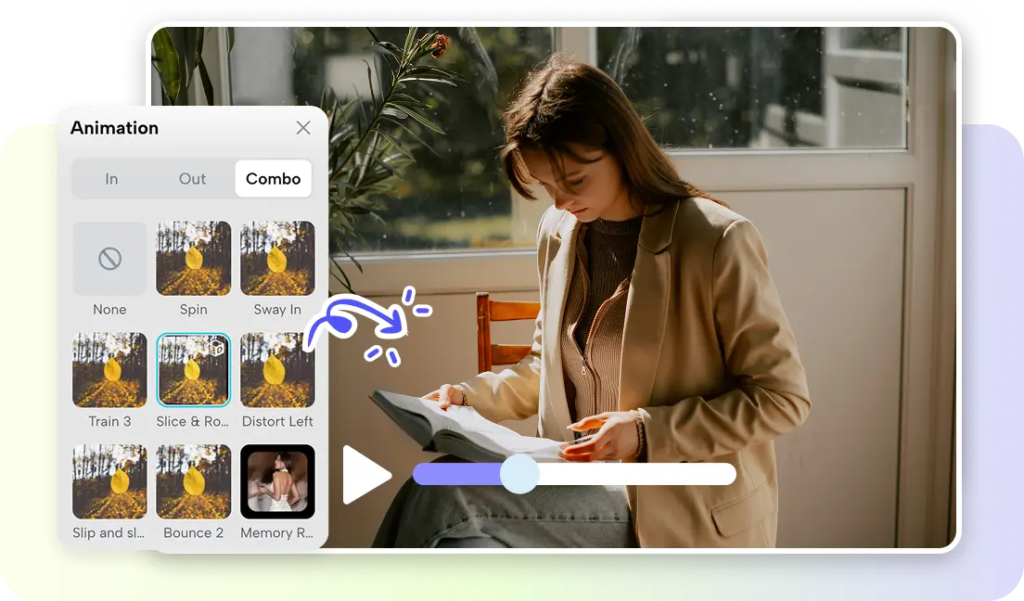The image size is (1024, 601).
Task: Switch to the In animation tab
Action: point(112,178)
